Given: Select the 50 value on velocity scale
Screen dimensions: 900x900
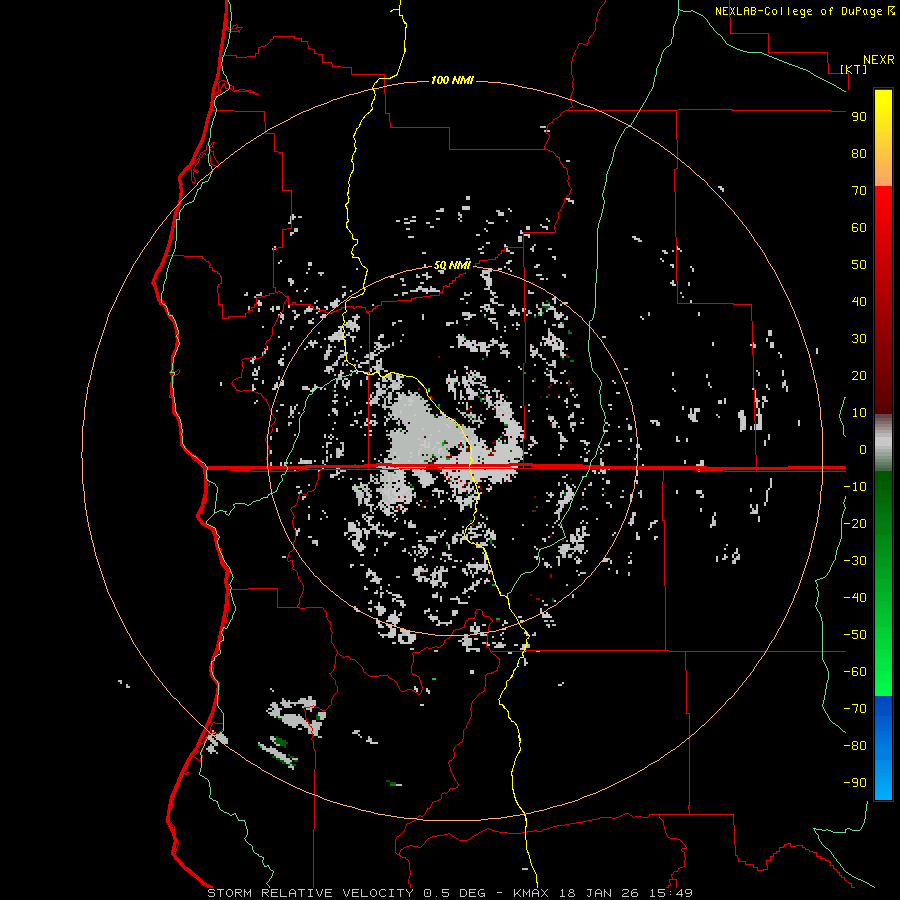Looking at the screenshot, I should (x=859, y=265).
